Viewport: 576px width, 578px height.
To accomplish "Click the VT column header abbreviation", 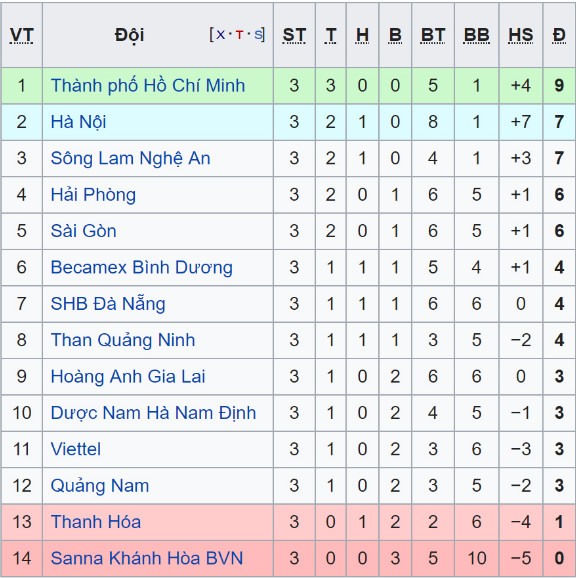I will point(21,35).
